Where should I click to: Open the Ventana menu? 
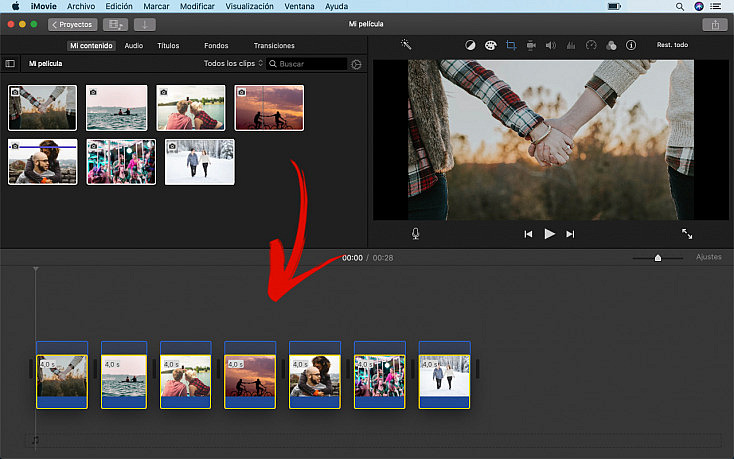click(x=299, y=6)
